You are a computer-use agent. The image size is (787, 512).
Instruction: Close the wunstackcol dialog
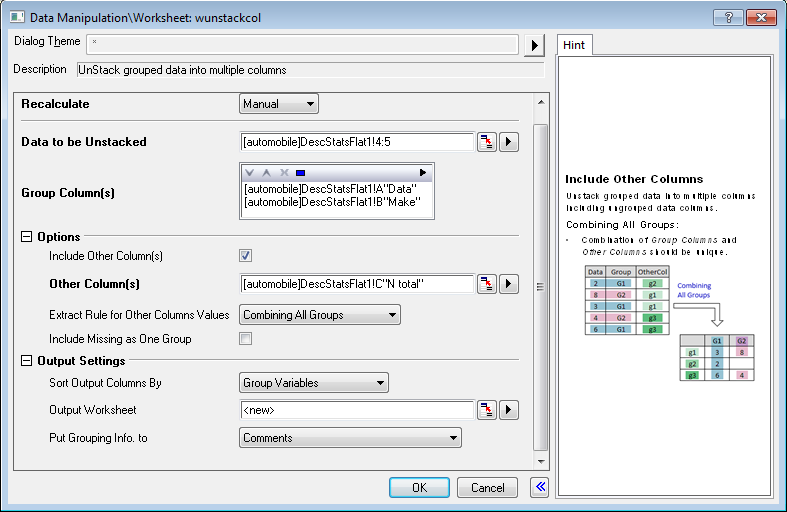[x=761, y=18]
